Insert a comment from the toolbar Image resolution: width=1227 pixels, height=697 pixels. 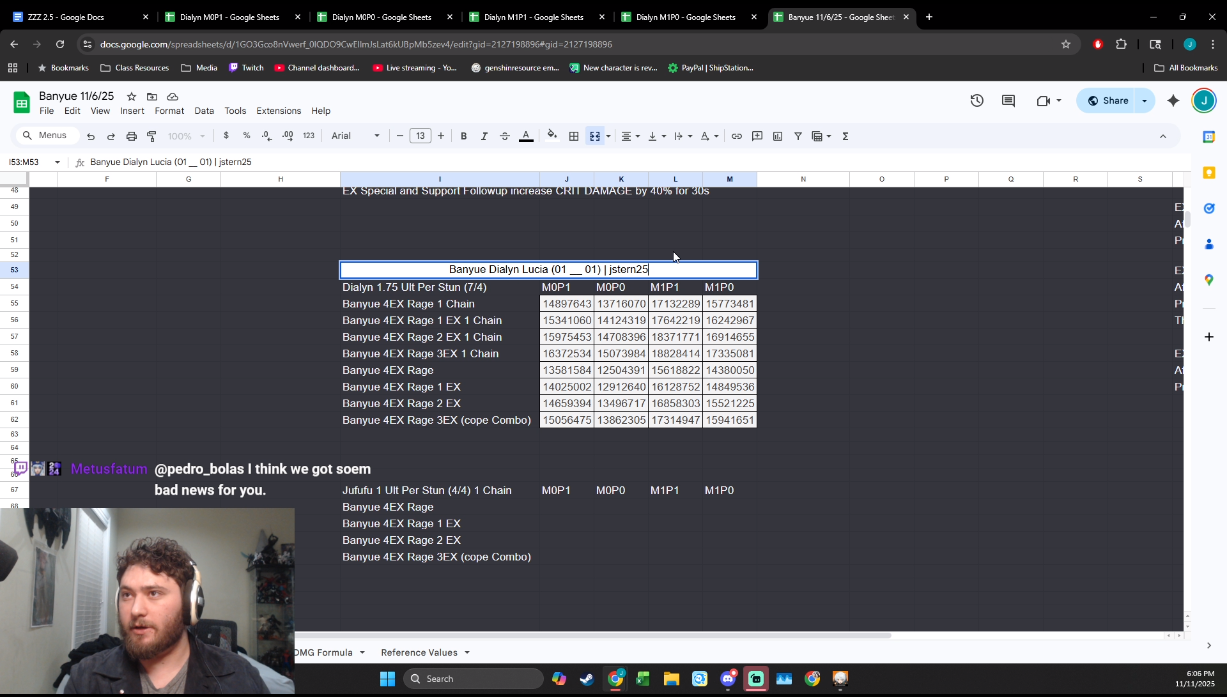click(757, 136)
